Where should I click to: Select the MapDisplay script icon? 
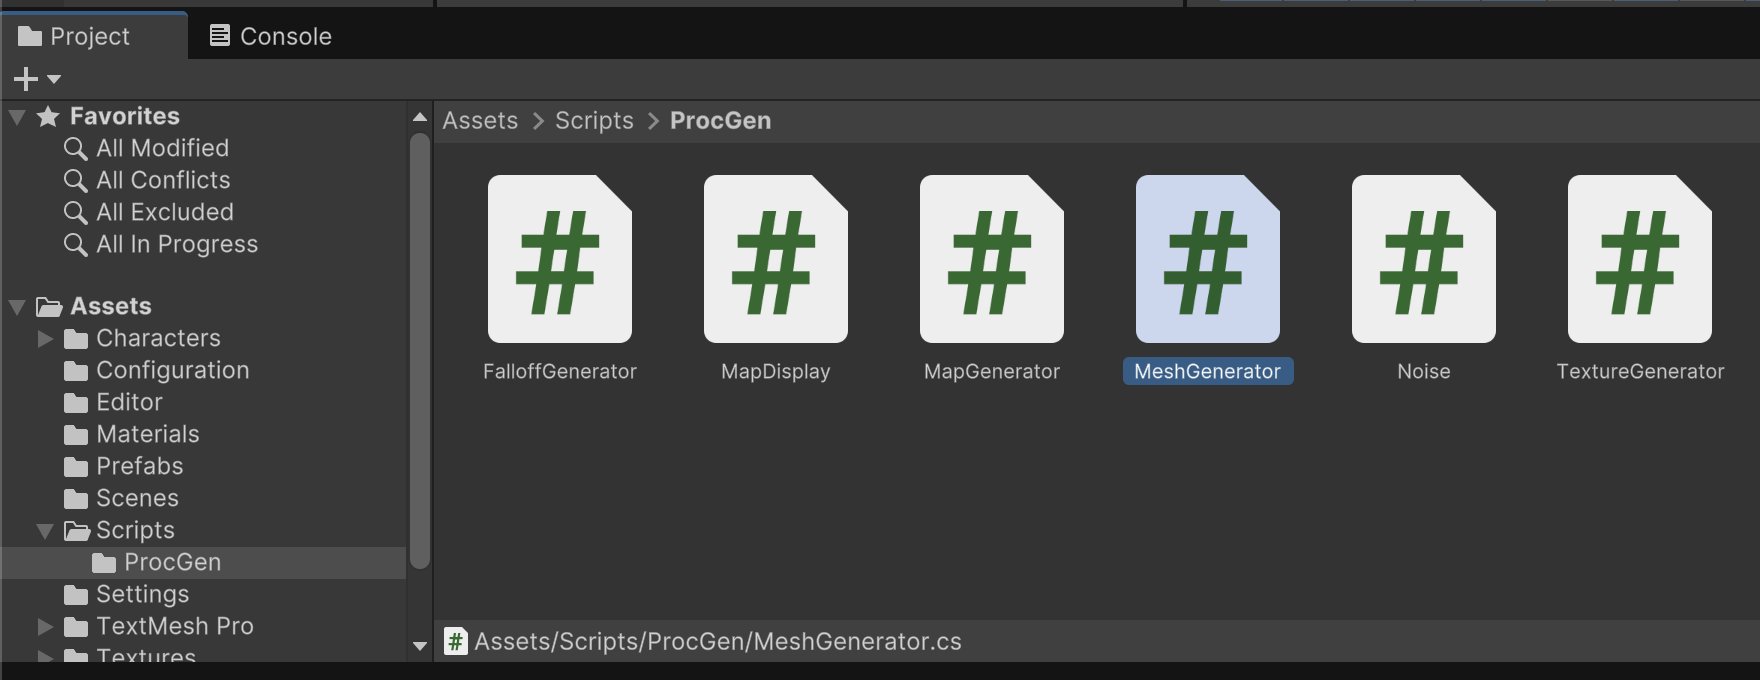pos(775,259)
